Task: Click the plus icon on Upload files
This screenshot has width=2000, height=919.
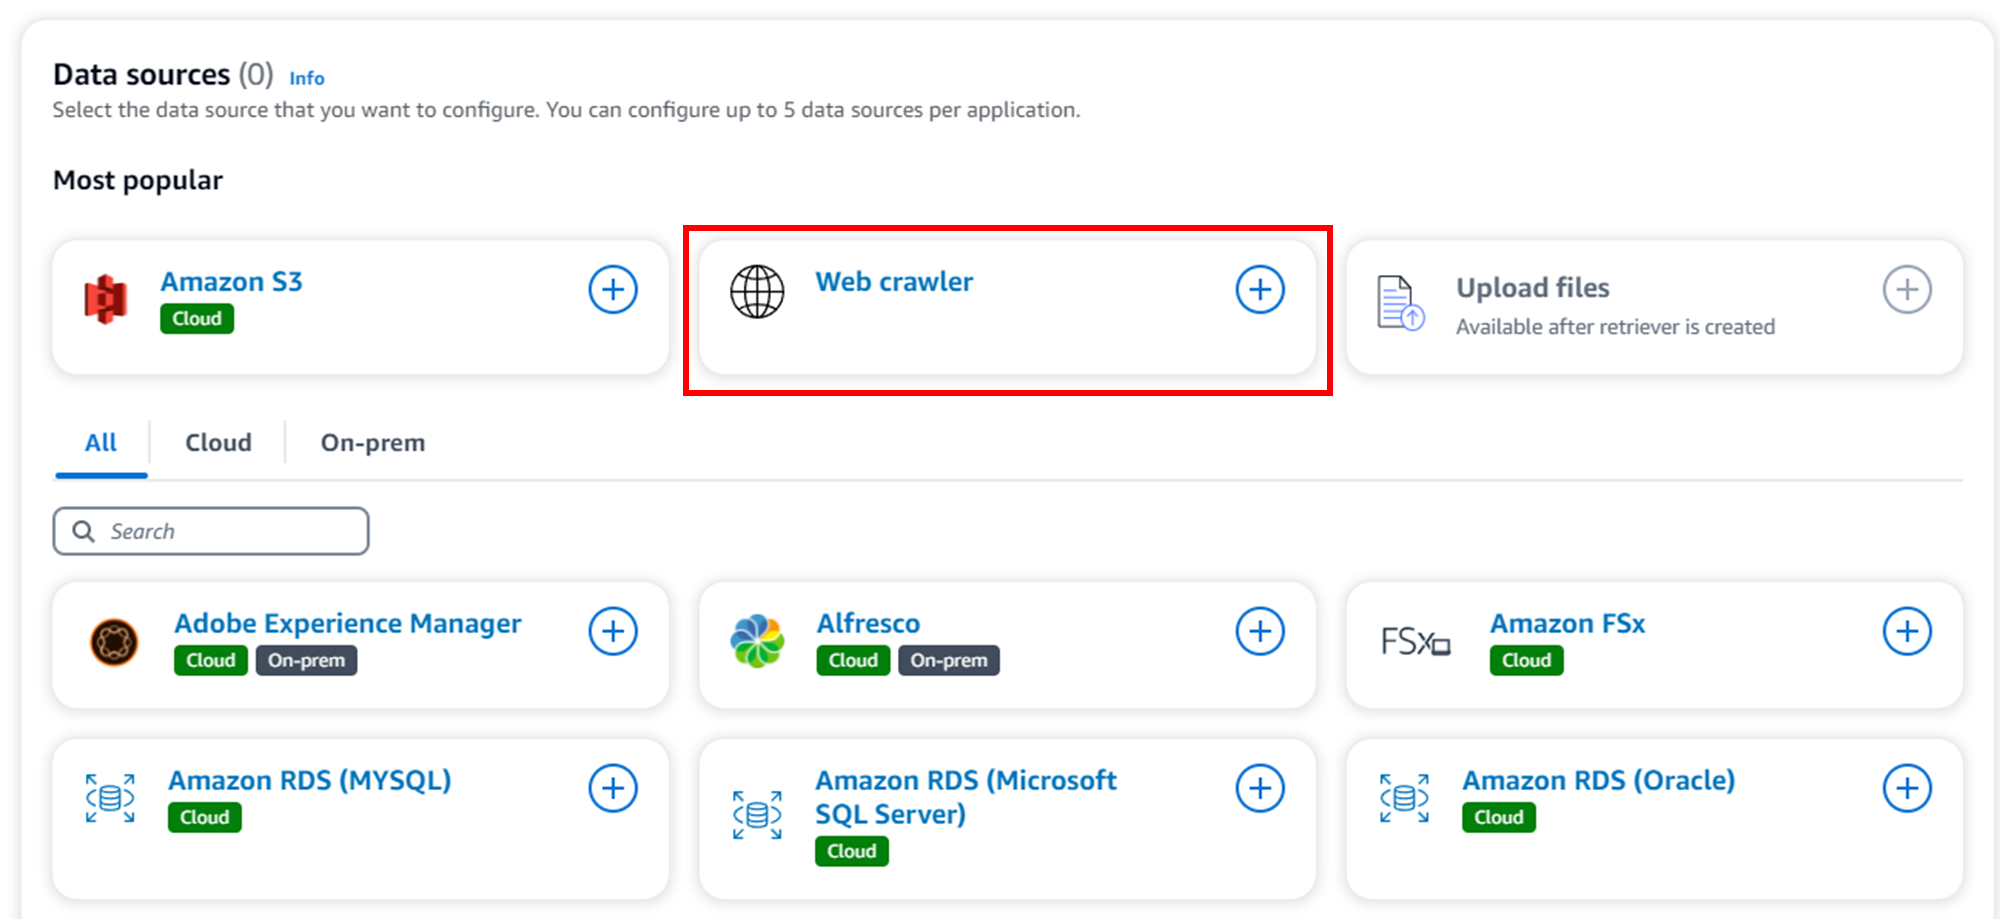Action: (1907, 290)
